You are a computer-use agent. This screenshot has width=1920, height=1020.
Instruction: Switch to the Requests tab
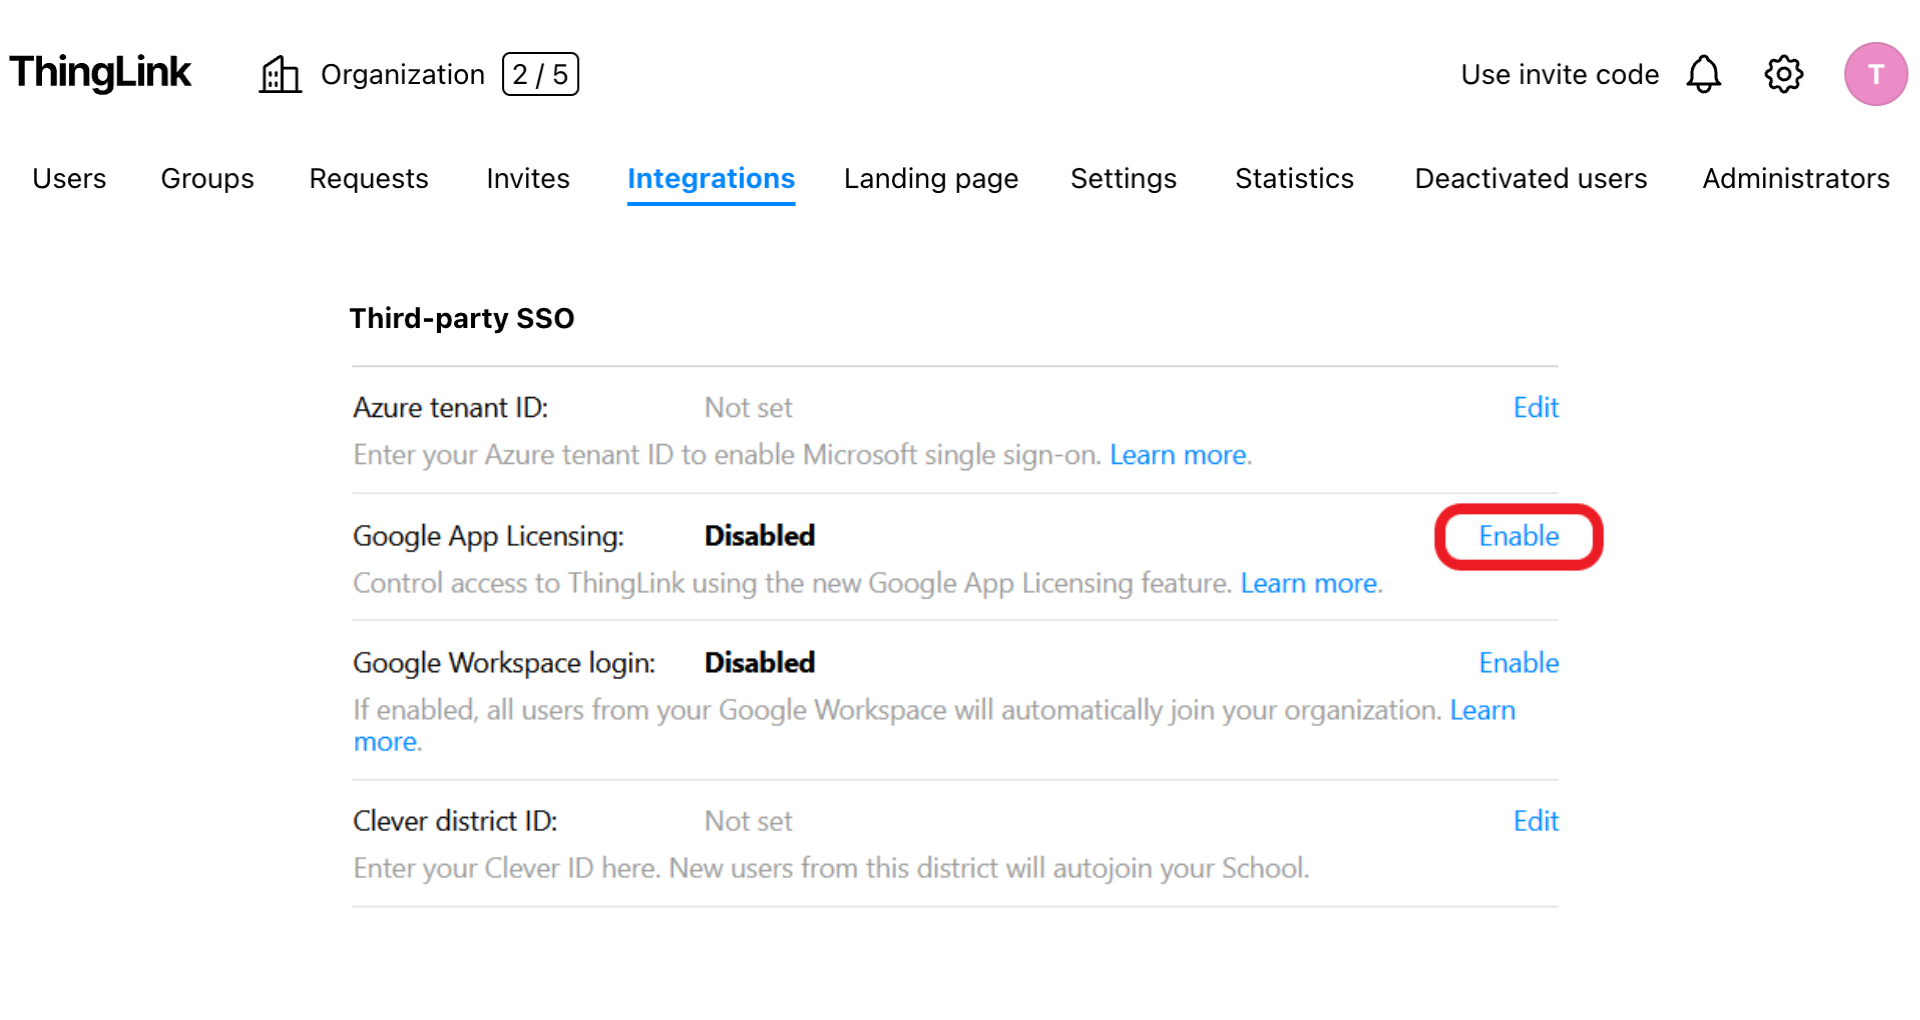coord(368,179)
